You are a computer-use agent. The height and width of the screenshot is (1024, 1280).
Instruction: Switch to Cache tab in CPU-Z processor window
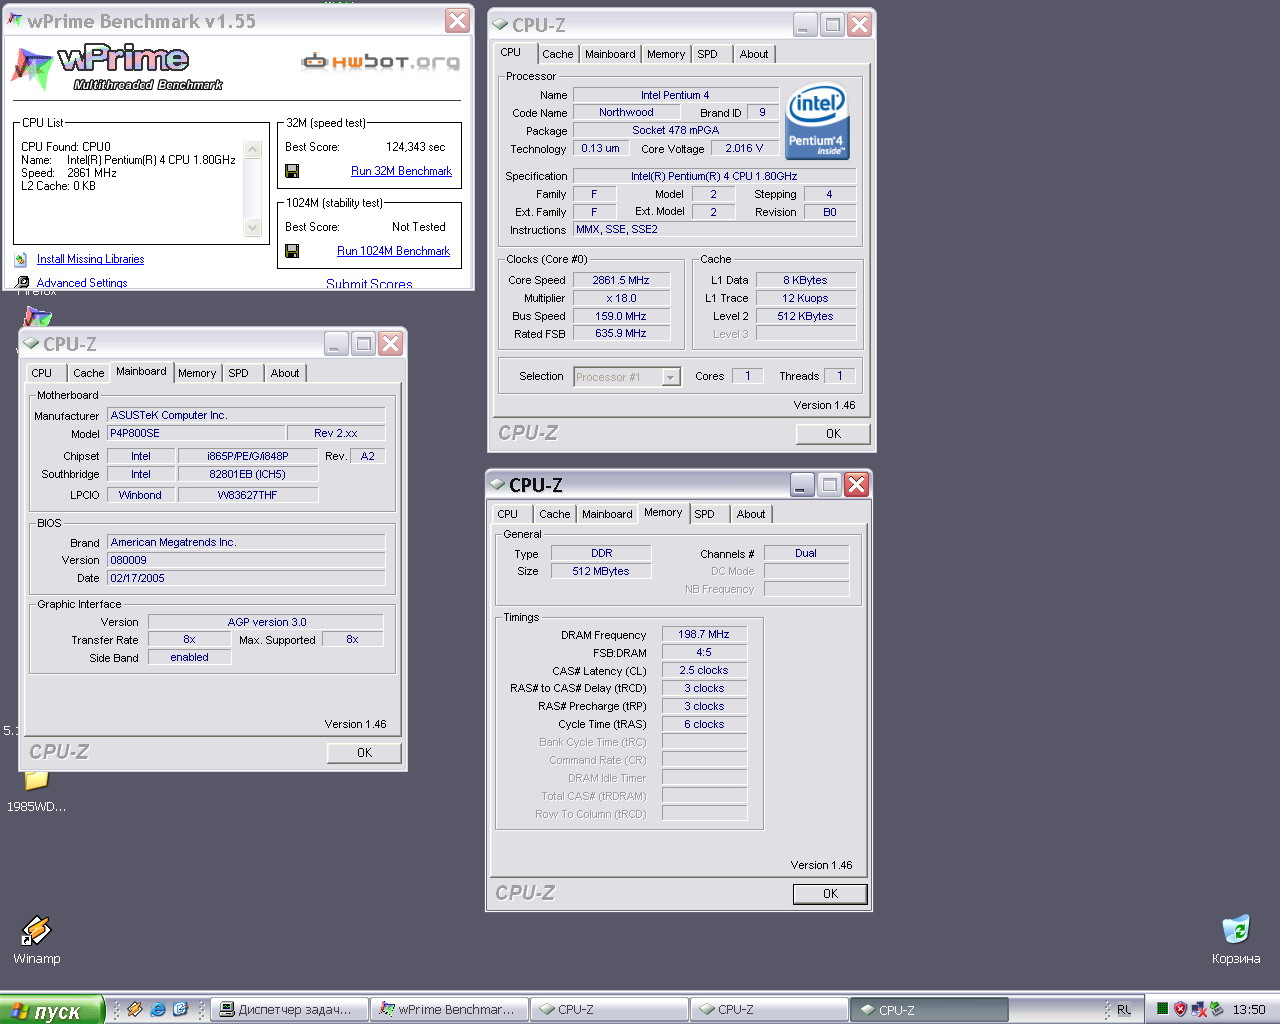coord(558,54)
